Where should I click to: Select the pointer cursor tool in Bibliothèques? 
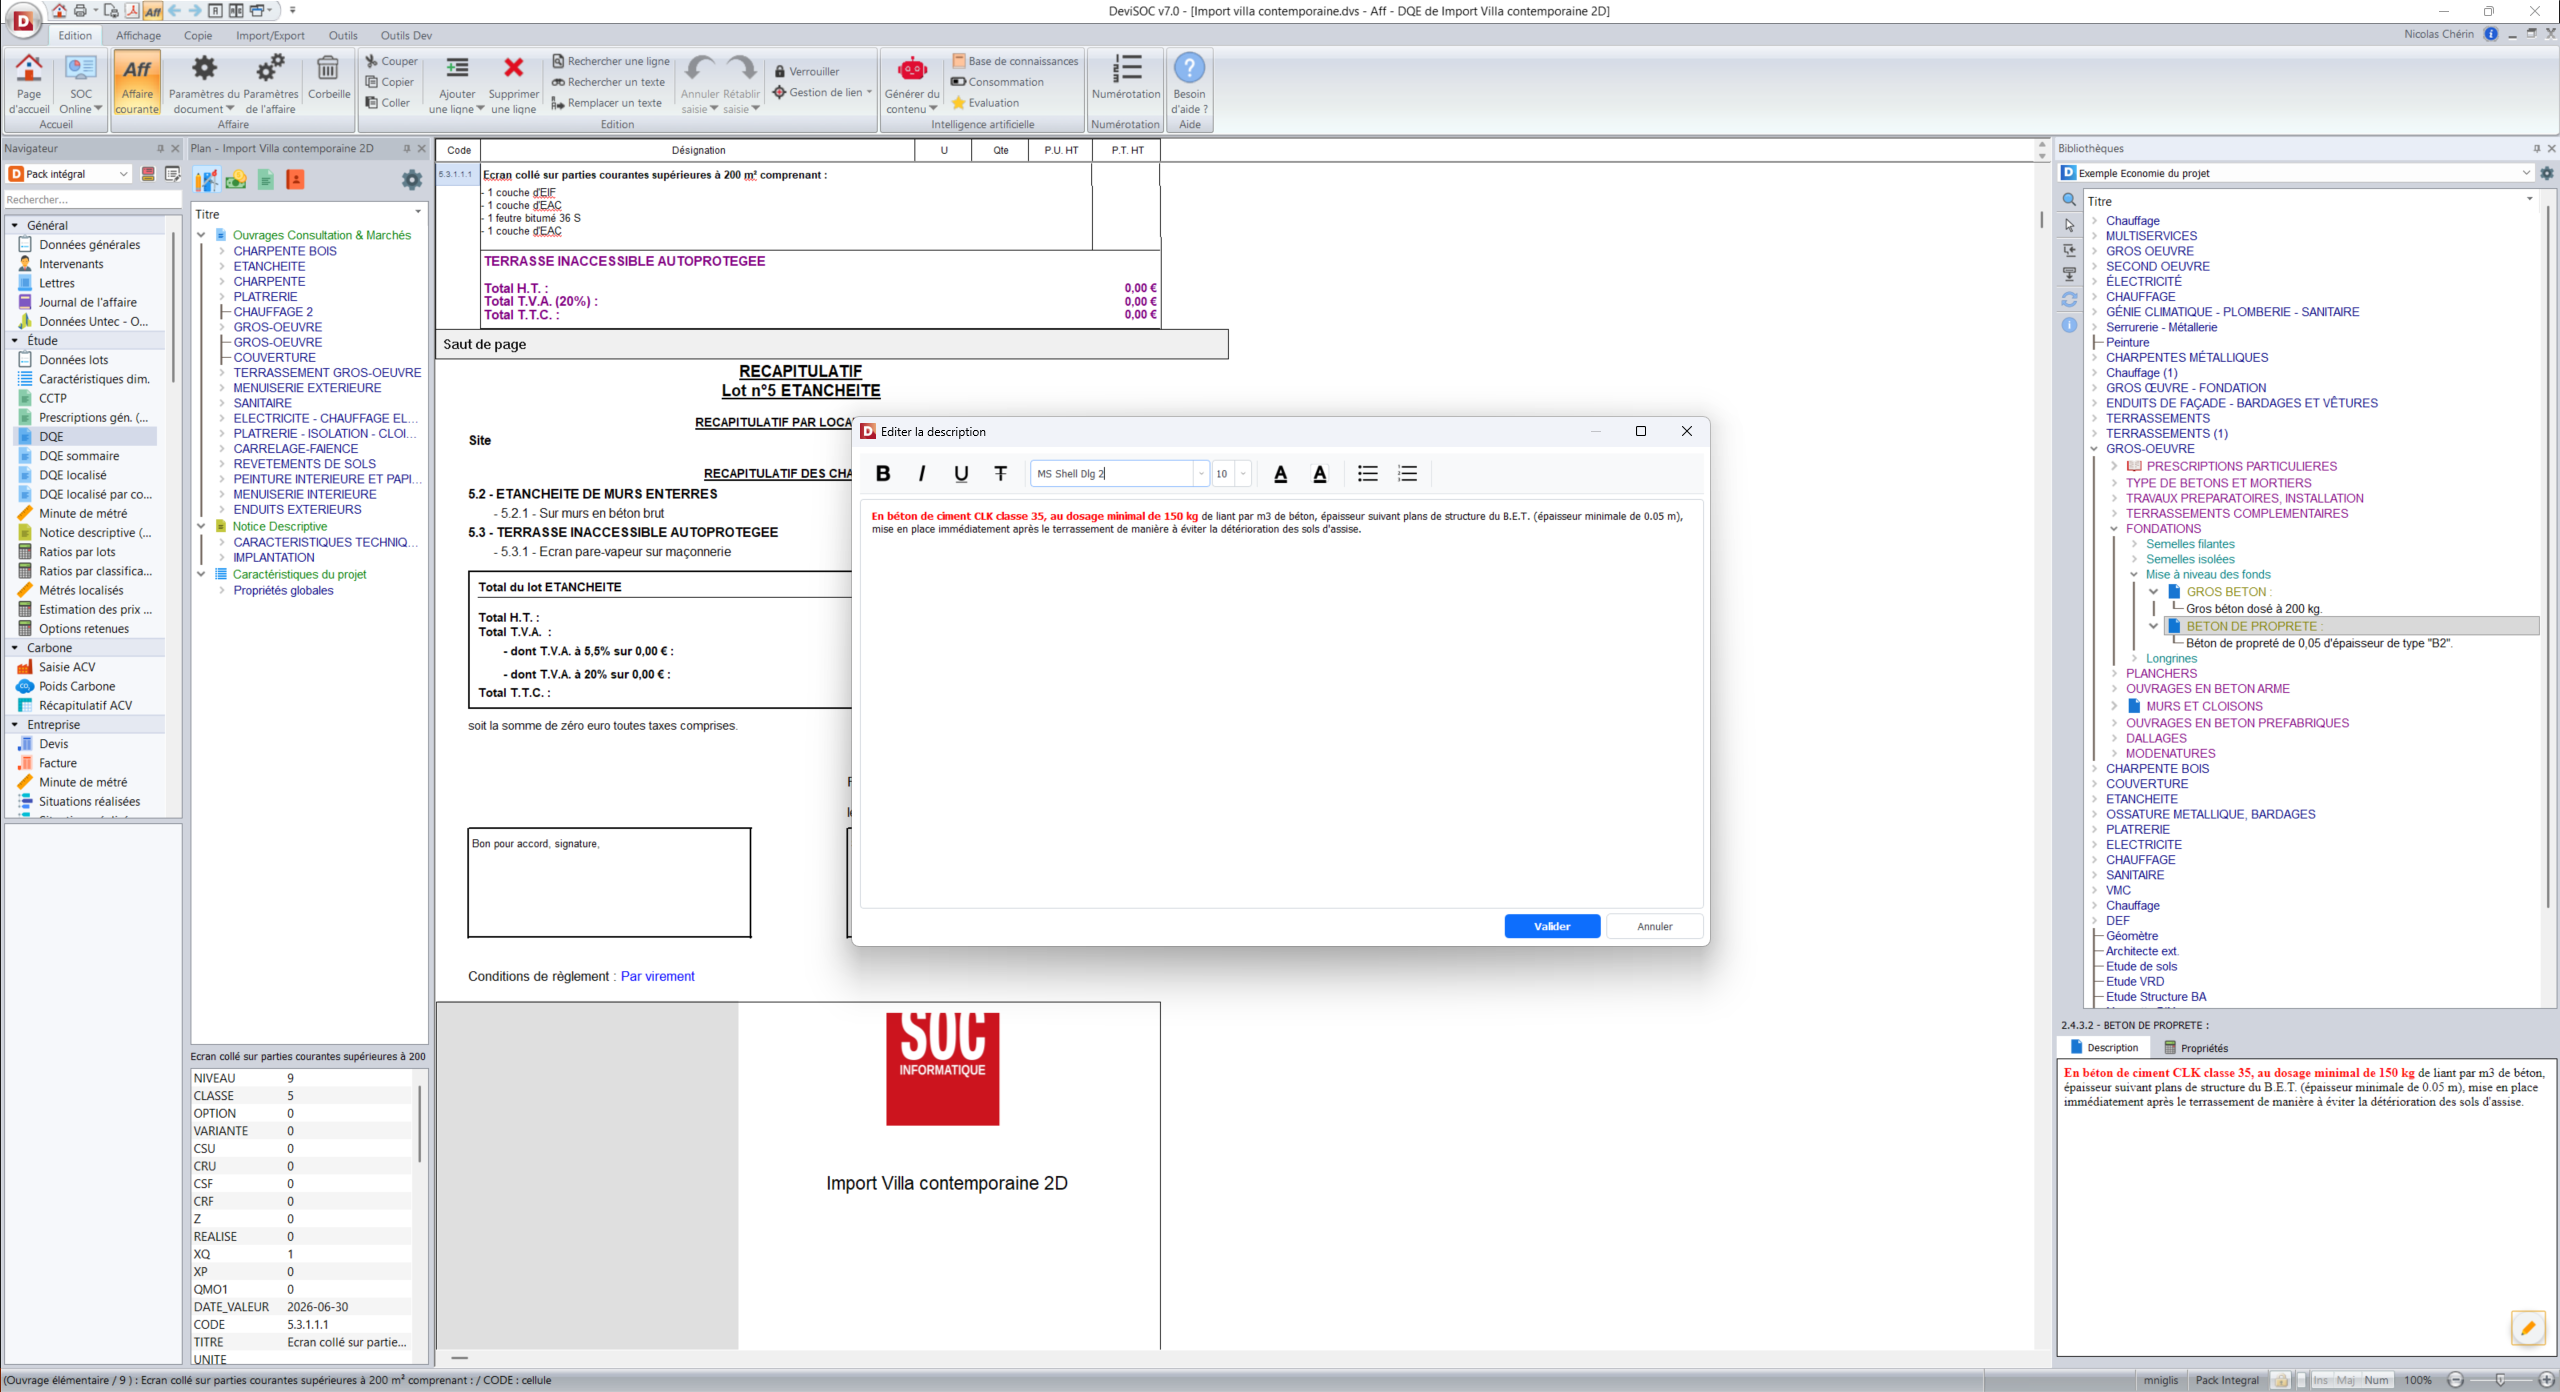[2069, 225]
